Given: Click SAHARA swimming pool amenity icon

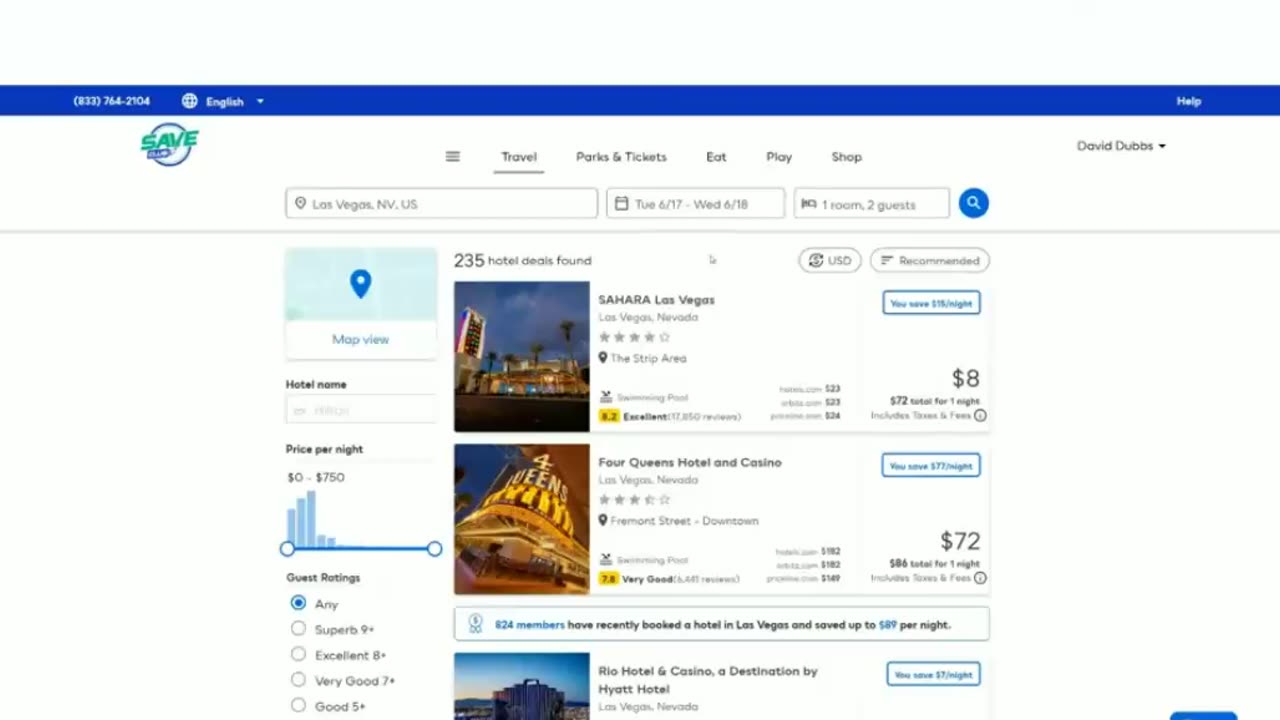Looking at the screenshot, I should tap(606, 397).
